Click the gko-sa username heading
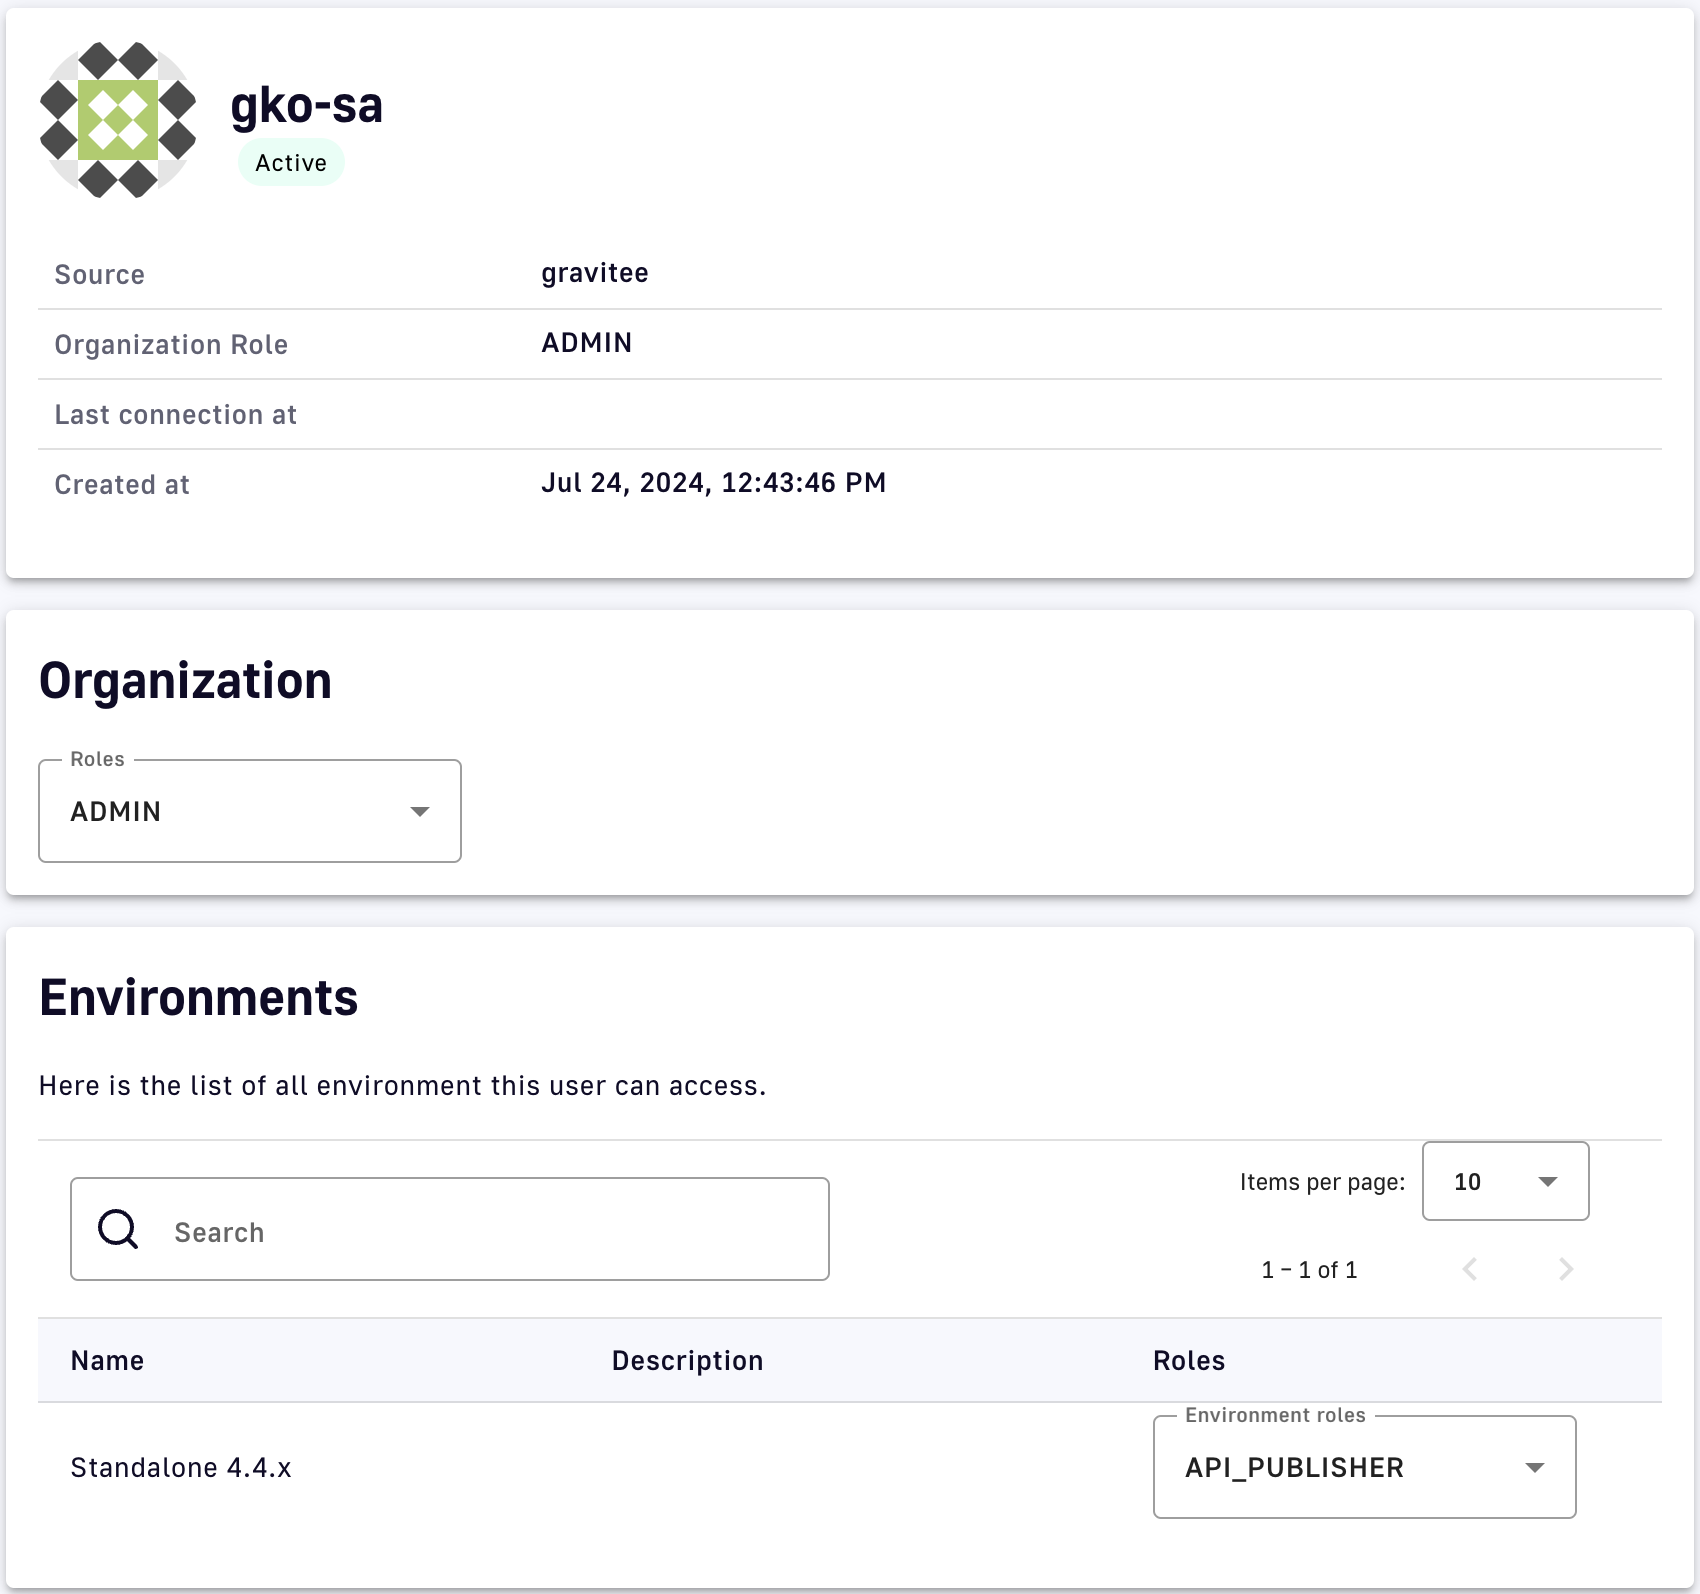This screenshot has height=1594, width=1700. [306, 105]
